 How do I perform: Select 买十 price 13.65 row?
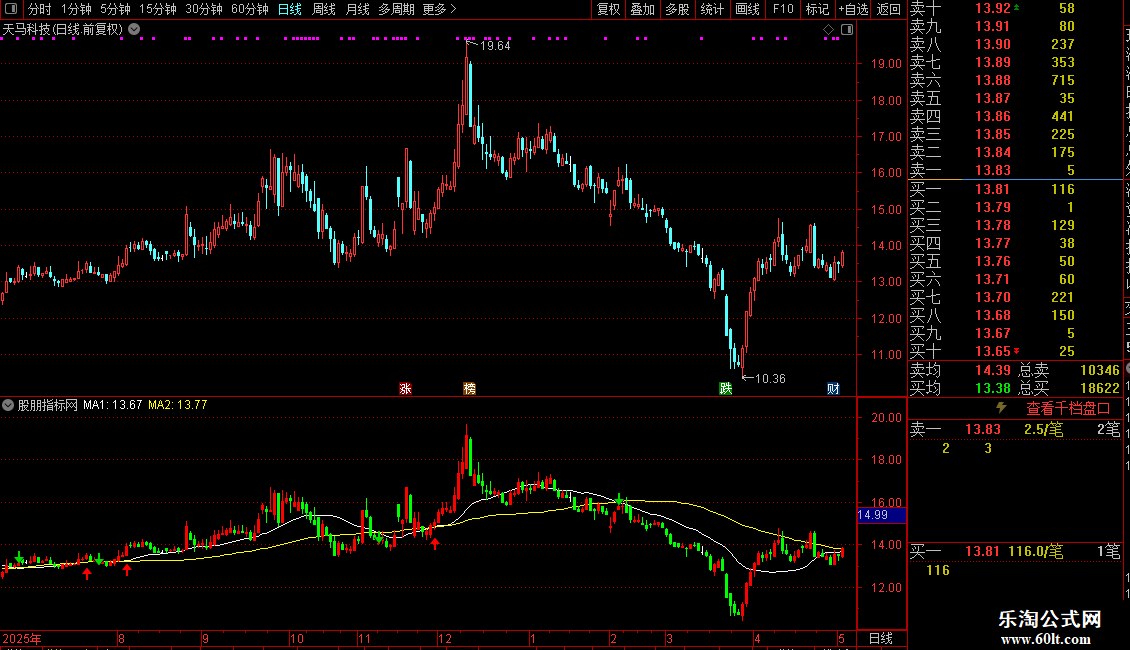(x=1015, y=351)
